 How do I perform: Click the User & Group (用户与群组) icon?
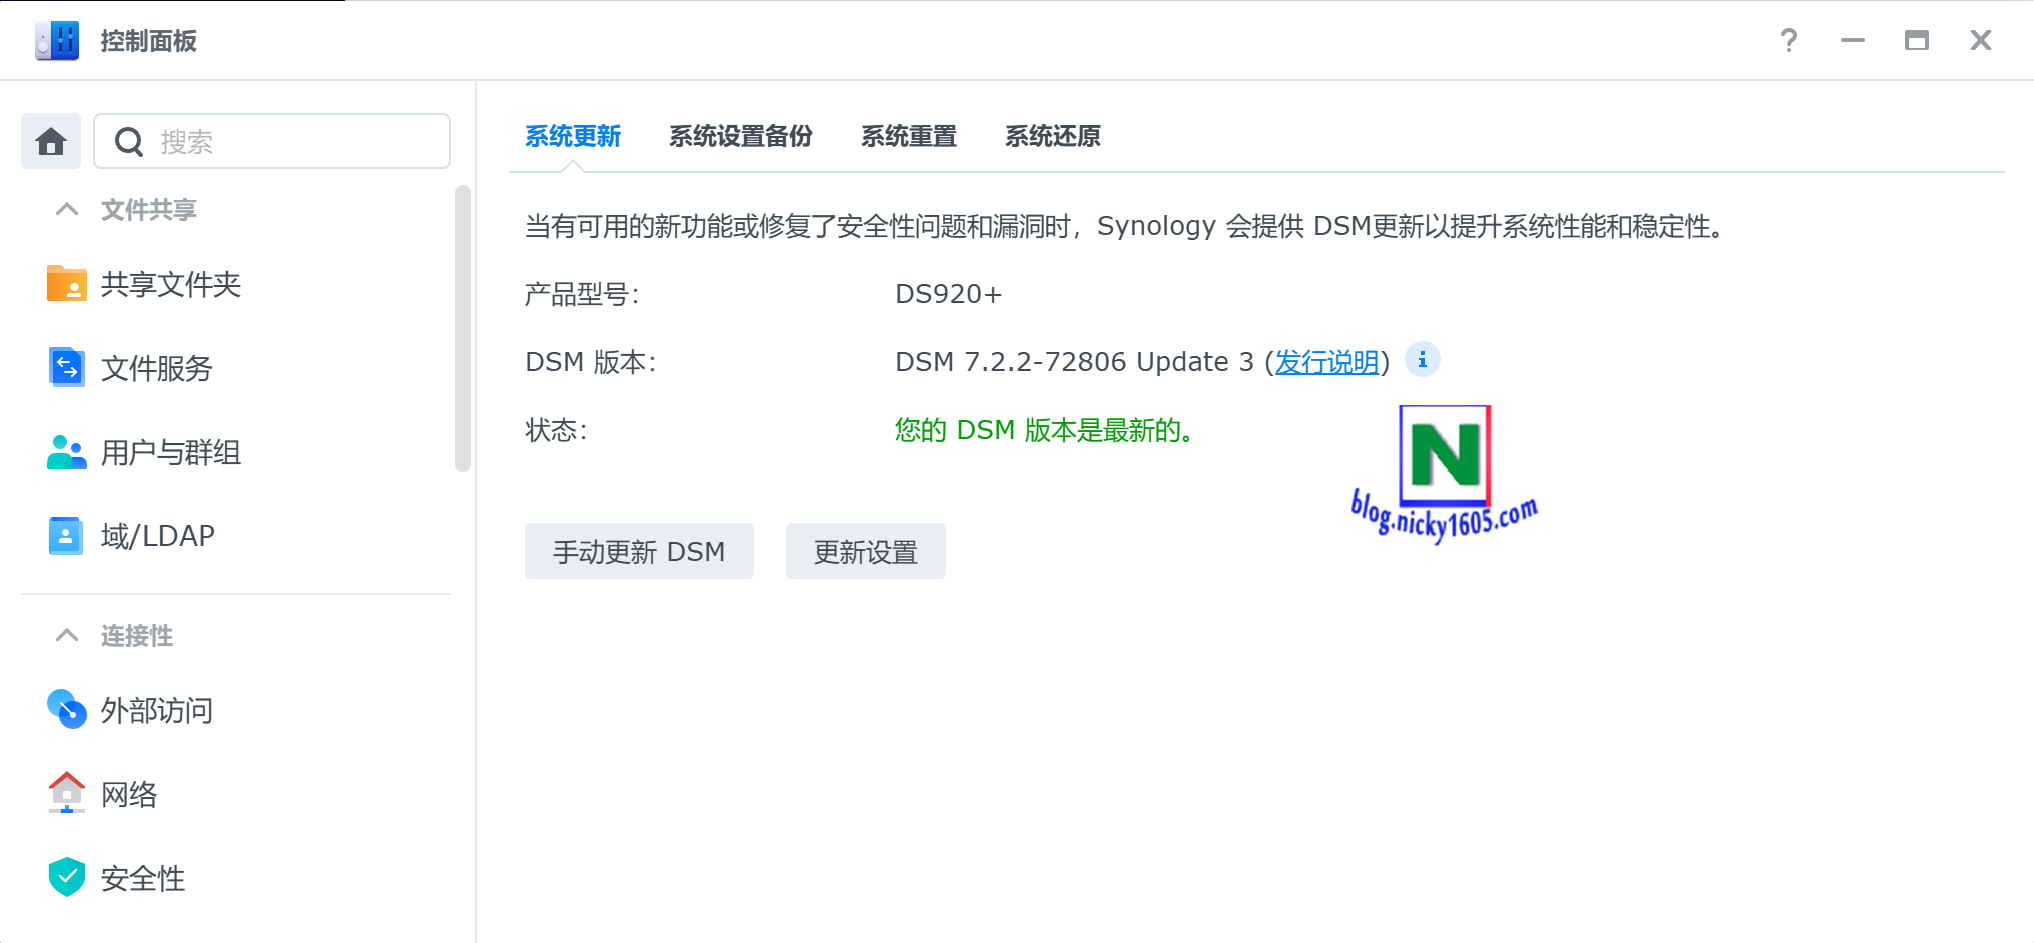point(67,452)
